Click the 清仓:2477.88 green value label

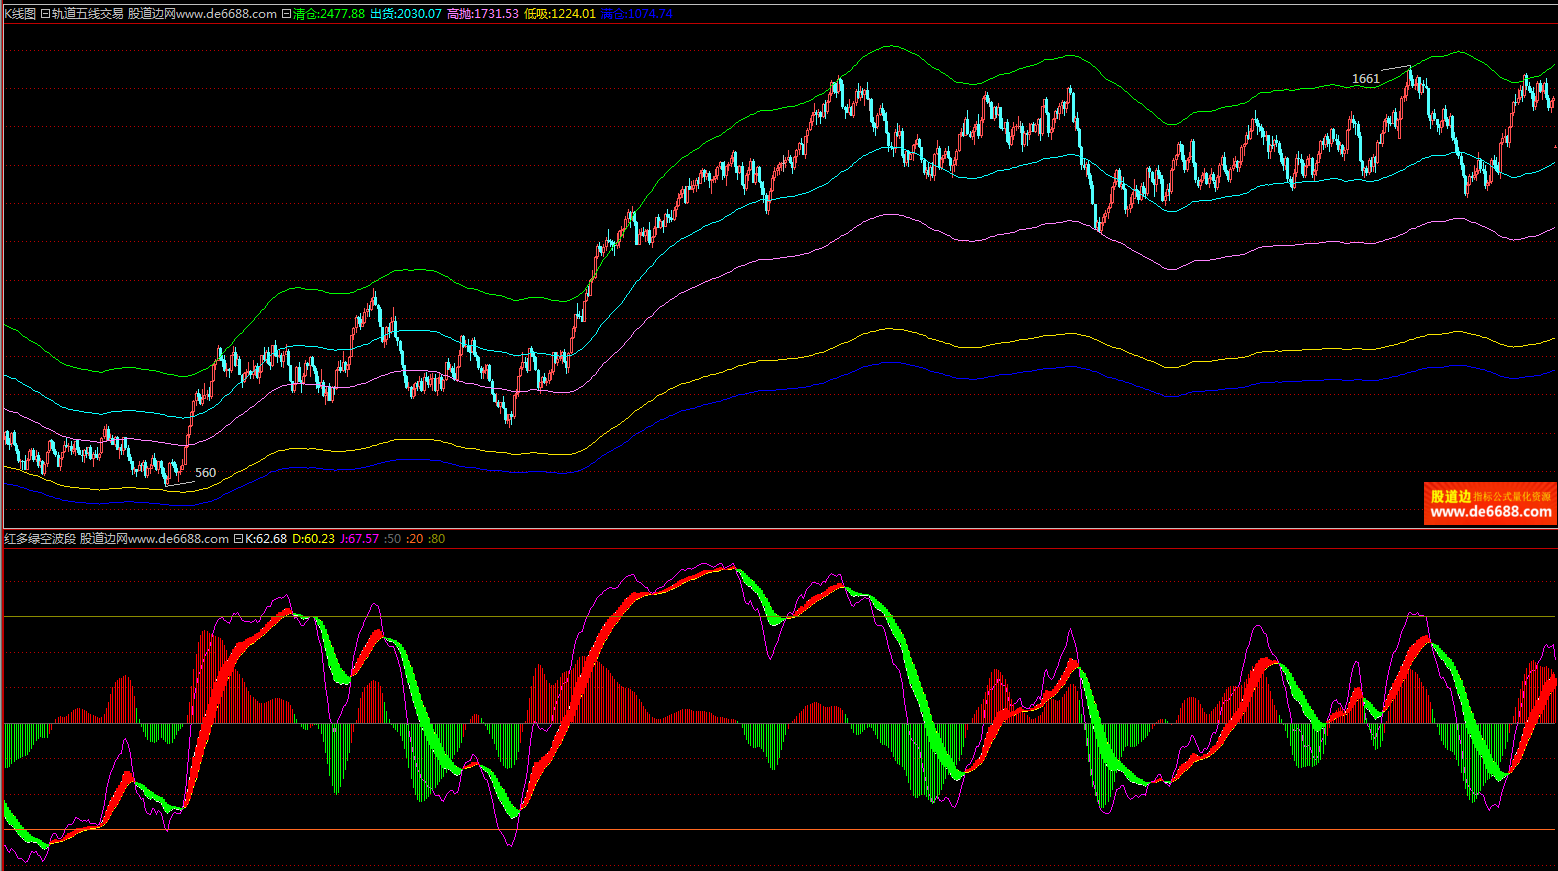pos(329,14)
